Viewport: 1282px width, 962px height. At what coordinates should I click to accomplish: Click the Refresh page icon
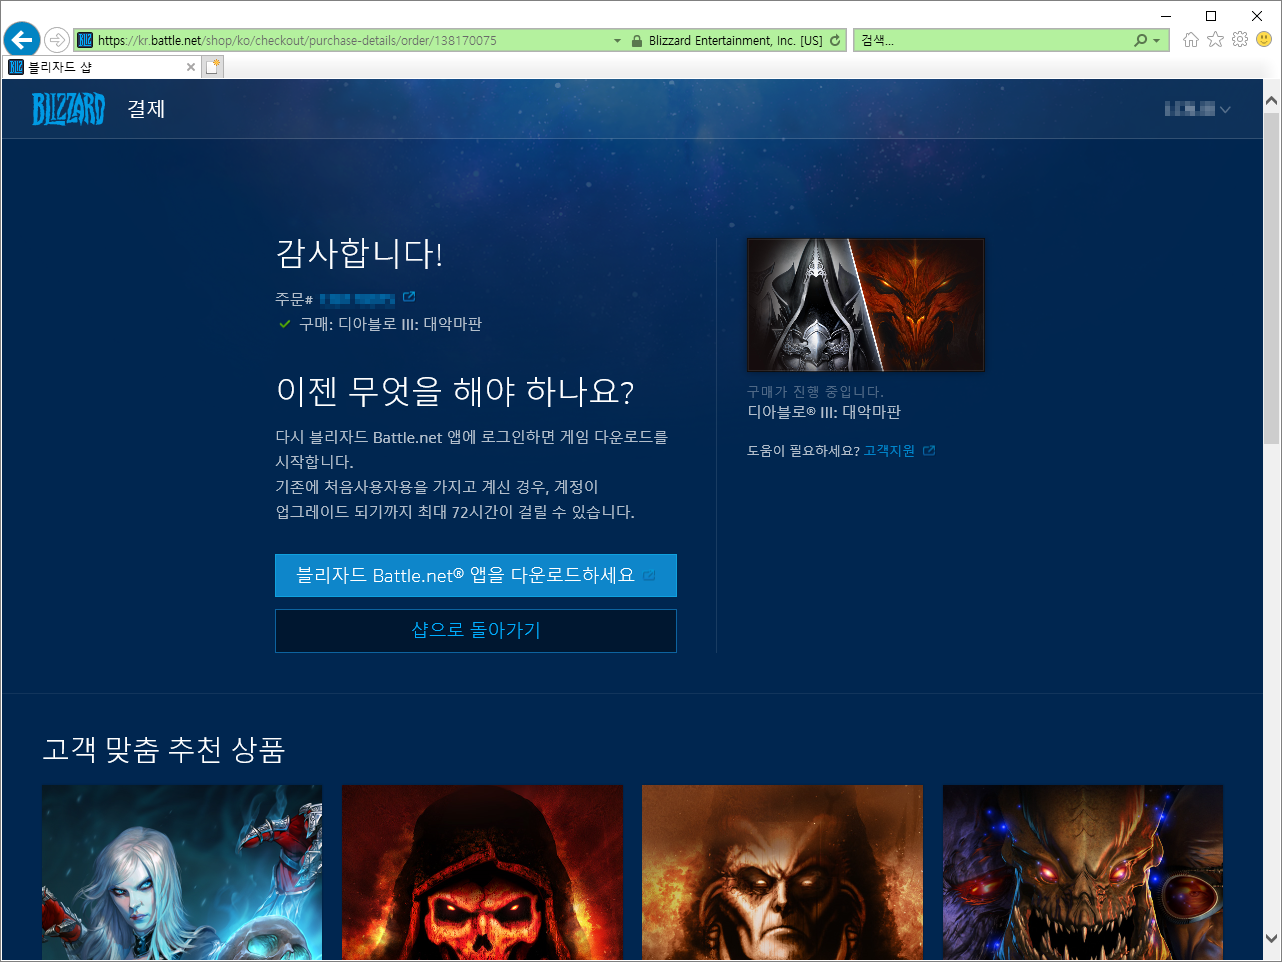tap(835, 41)
